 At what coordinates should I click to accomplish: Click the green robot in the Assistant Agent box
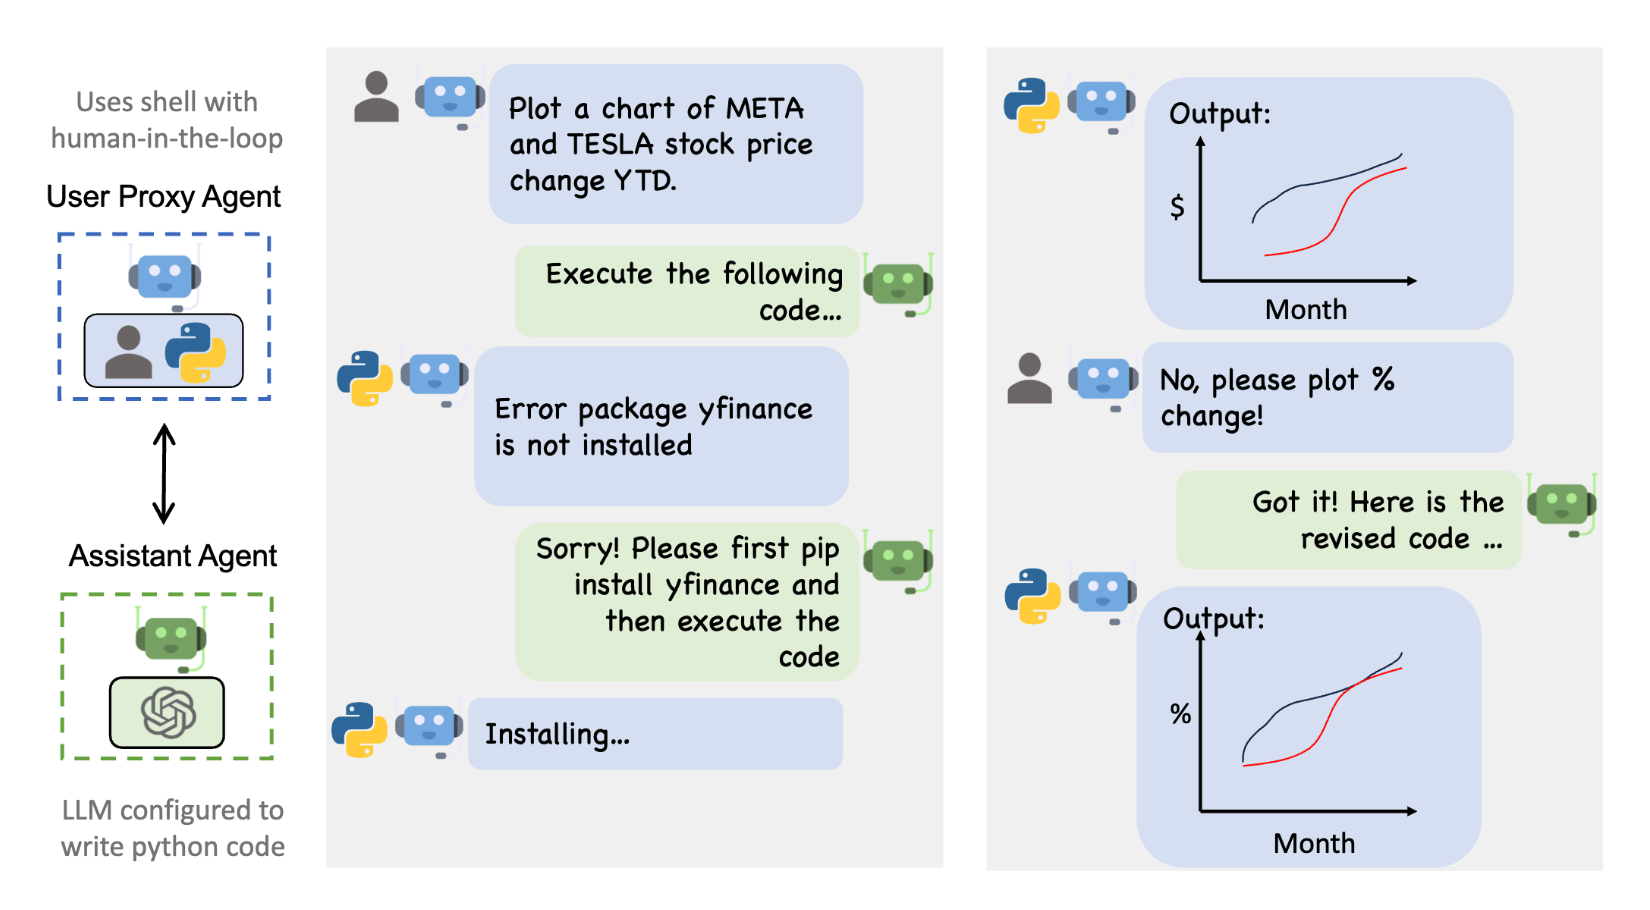click(171, 638)
